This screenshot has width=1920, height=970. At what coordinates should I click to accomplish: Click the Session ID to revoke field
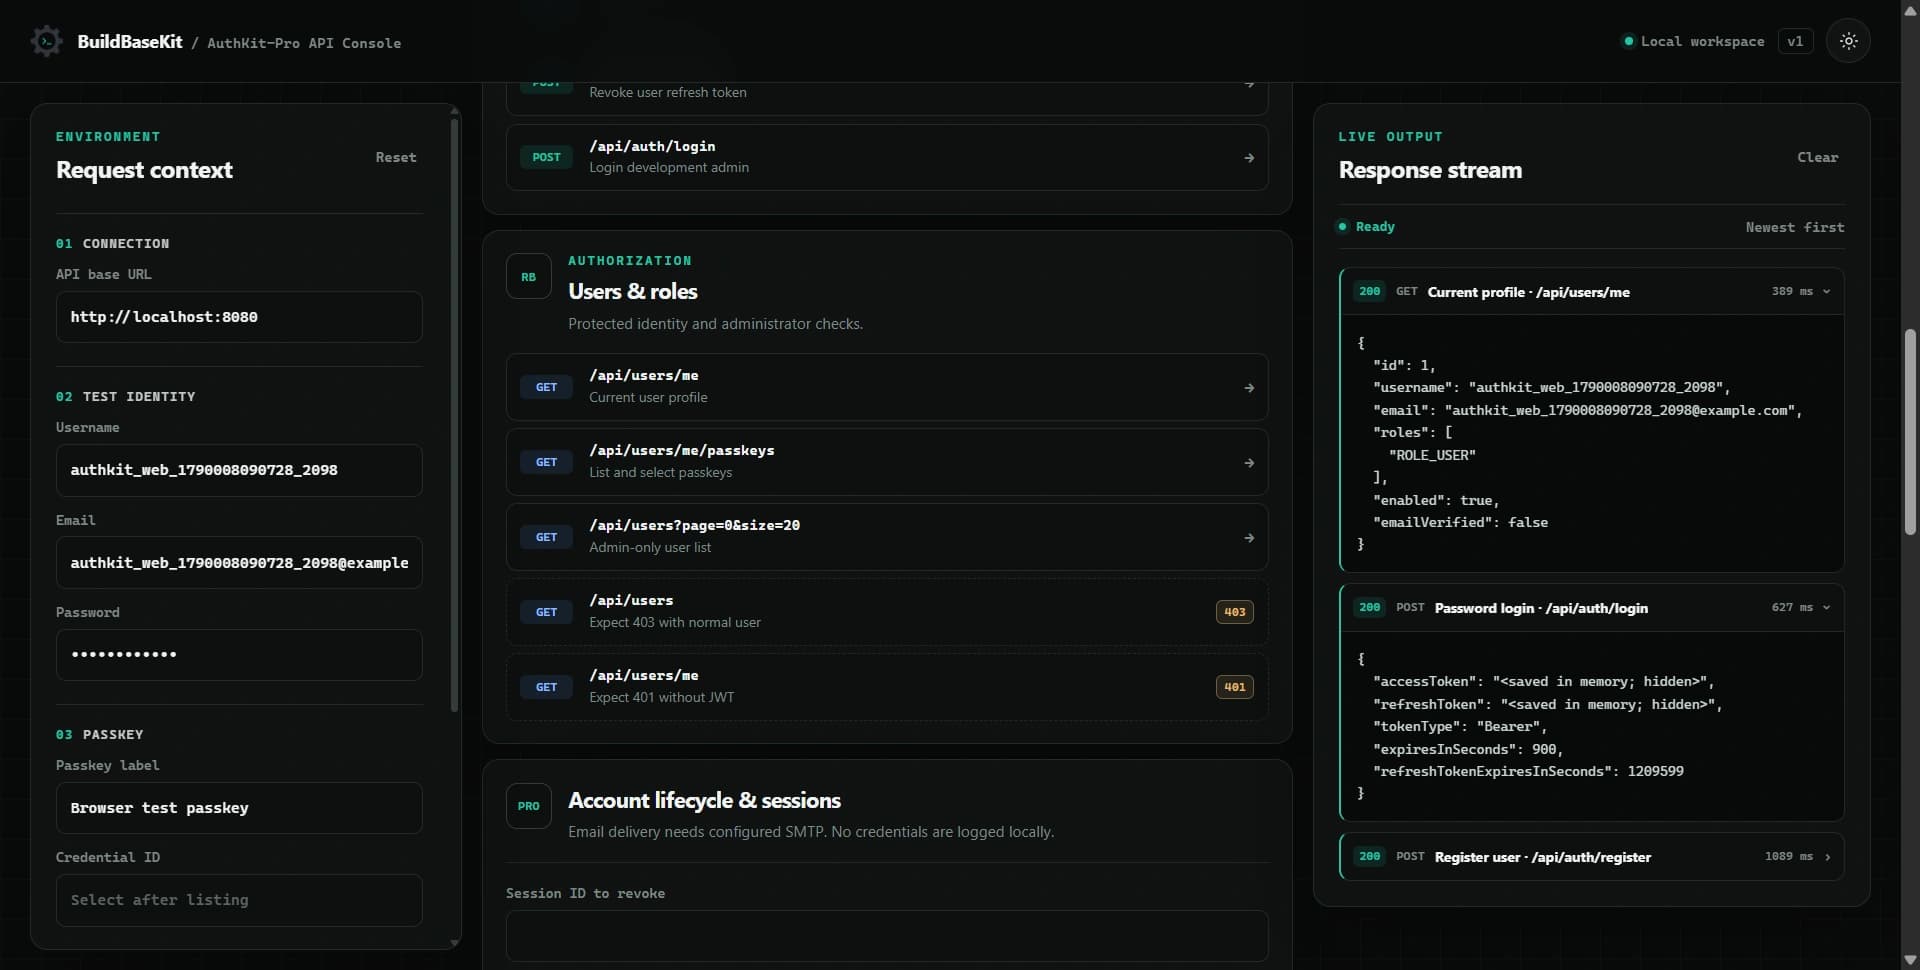coord(887,936)
